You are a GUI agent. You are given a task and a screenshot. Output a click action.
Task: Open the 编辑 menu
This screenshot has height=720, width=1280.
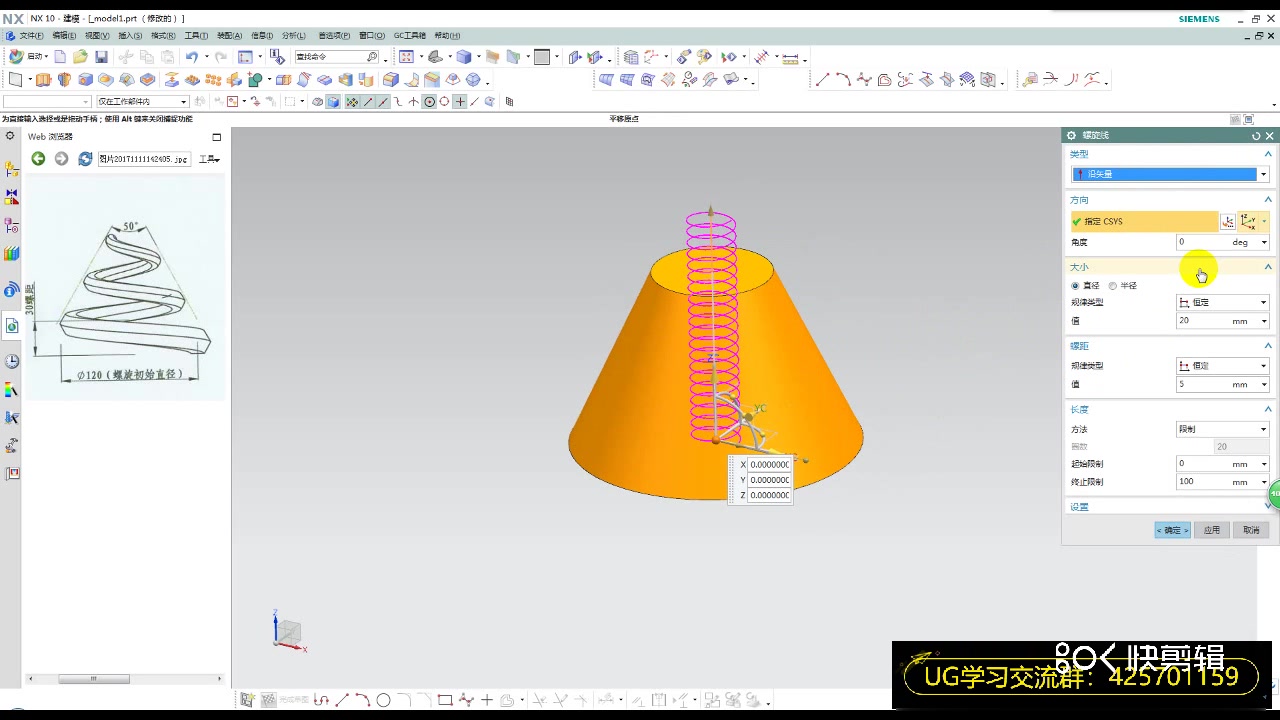(64, 36)
